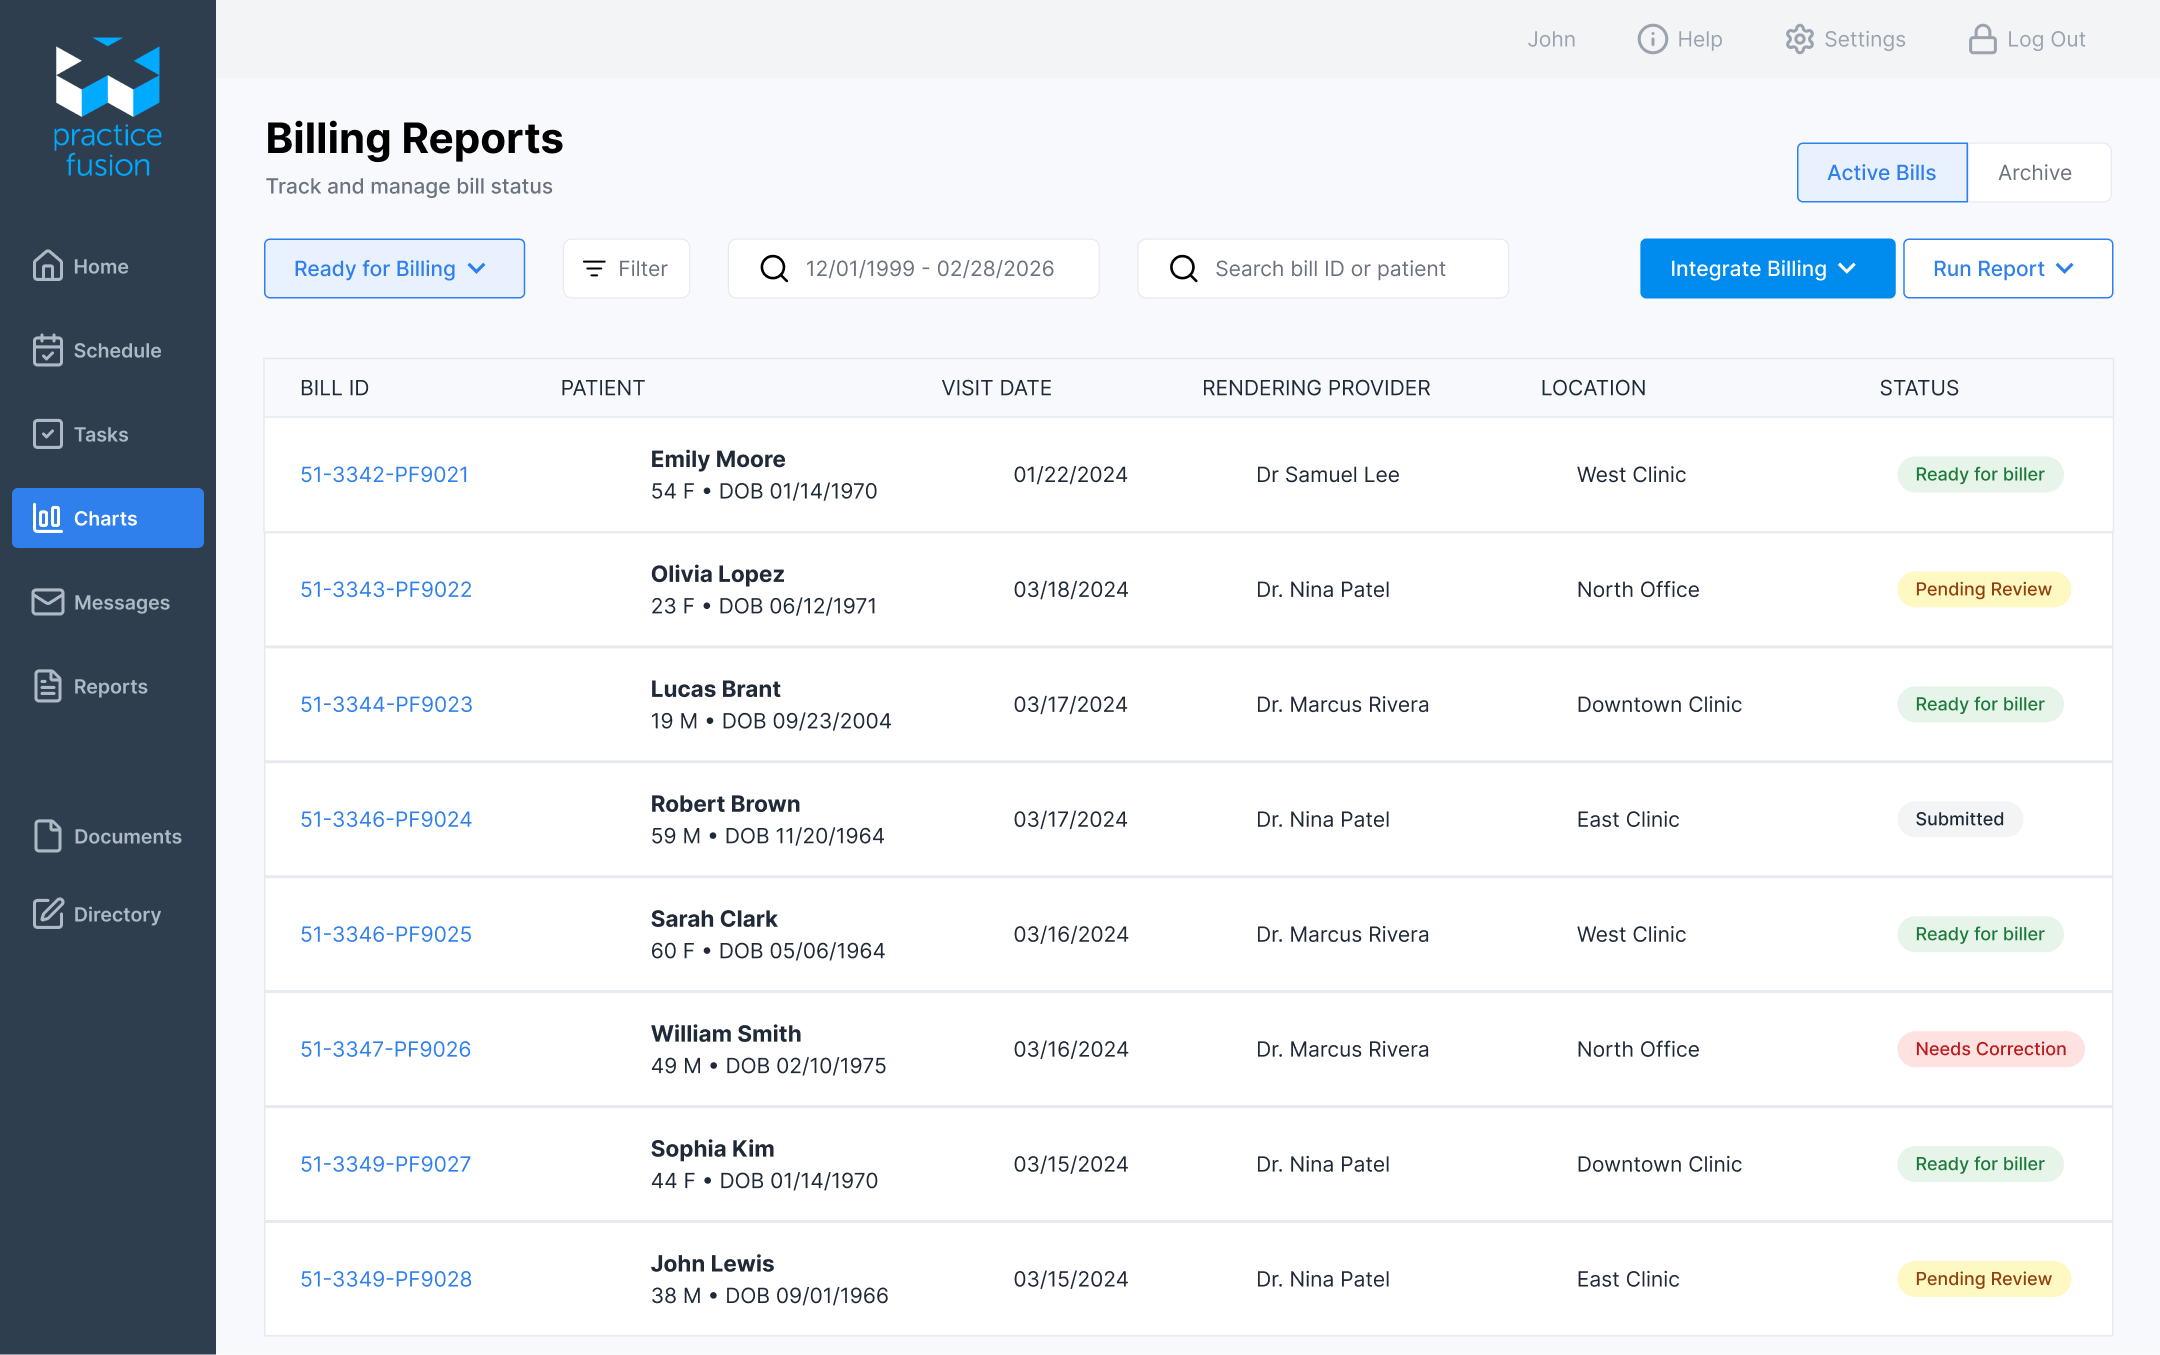Open Reports using the document icon

point(47,686)
